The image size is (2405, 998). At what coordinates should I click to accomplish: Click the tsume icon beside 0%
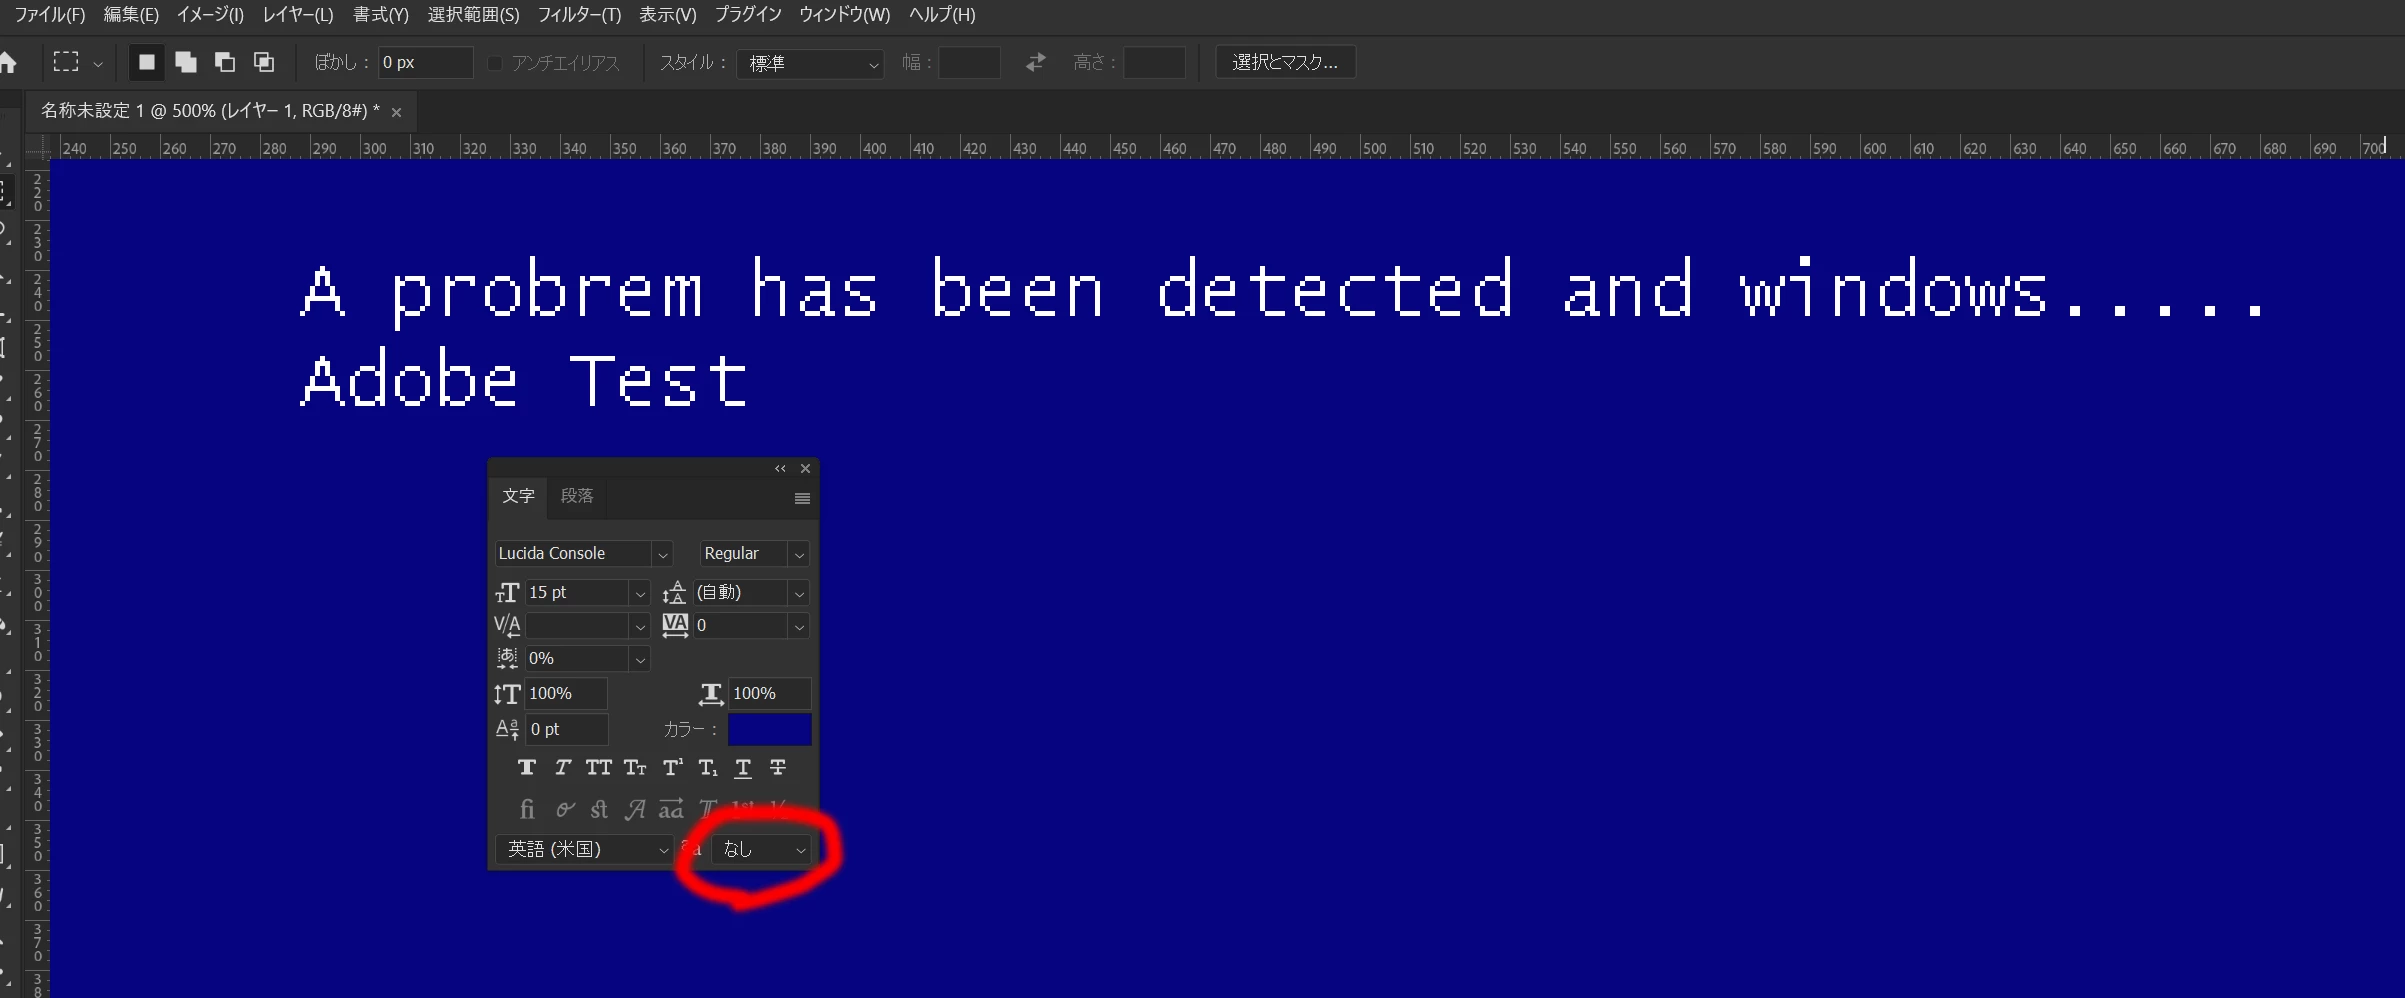[x=507, y=658]
